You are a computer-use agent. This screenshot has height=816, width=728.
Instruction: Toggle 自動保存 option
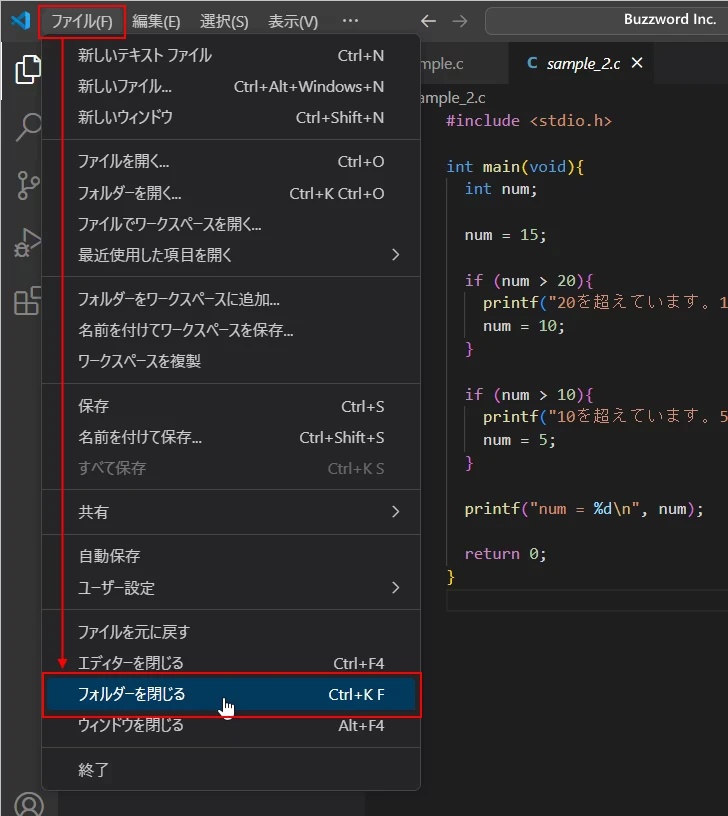tap(231, 556)
